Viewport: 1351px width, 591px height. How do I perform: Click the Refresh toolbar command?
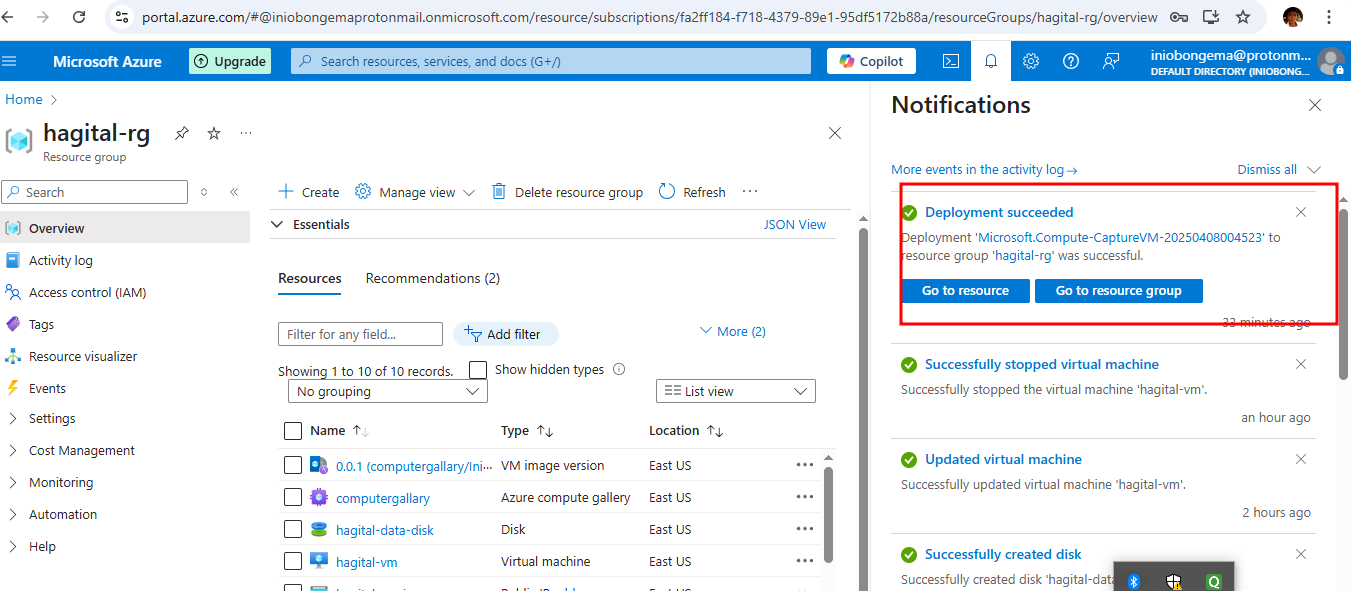tap(692, 192)
